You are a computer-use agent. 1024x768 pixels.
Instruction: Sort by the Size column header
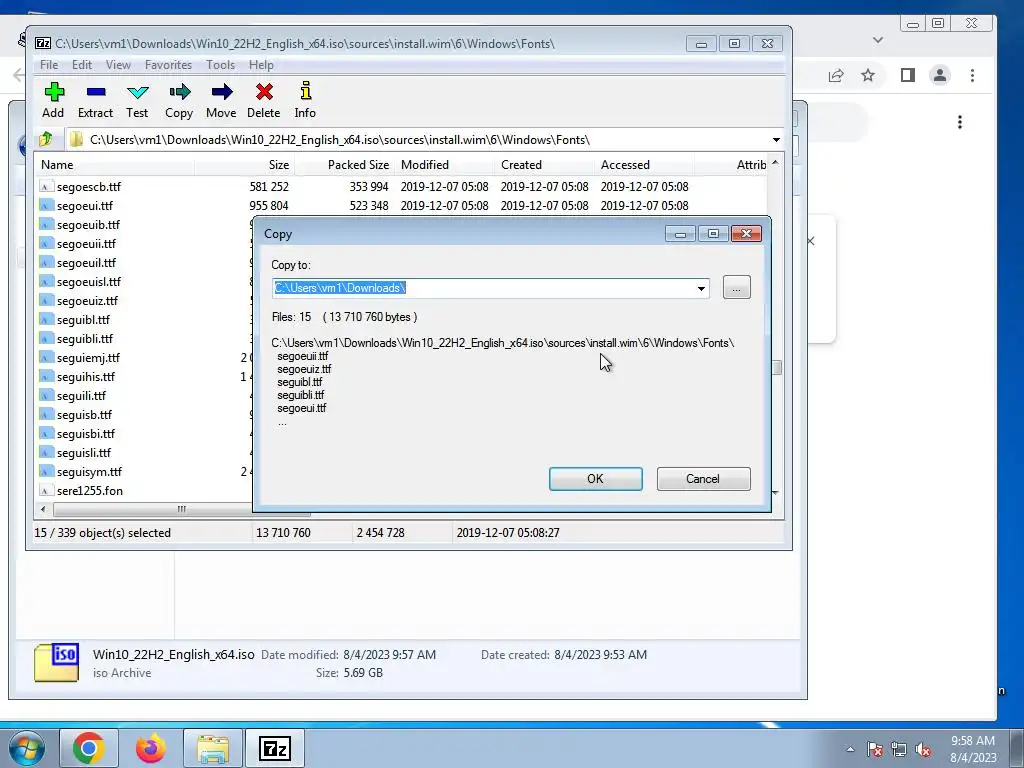[244, 165]
